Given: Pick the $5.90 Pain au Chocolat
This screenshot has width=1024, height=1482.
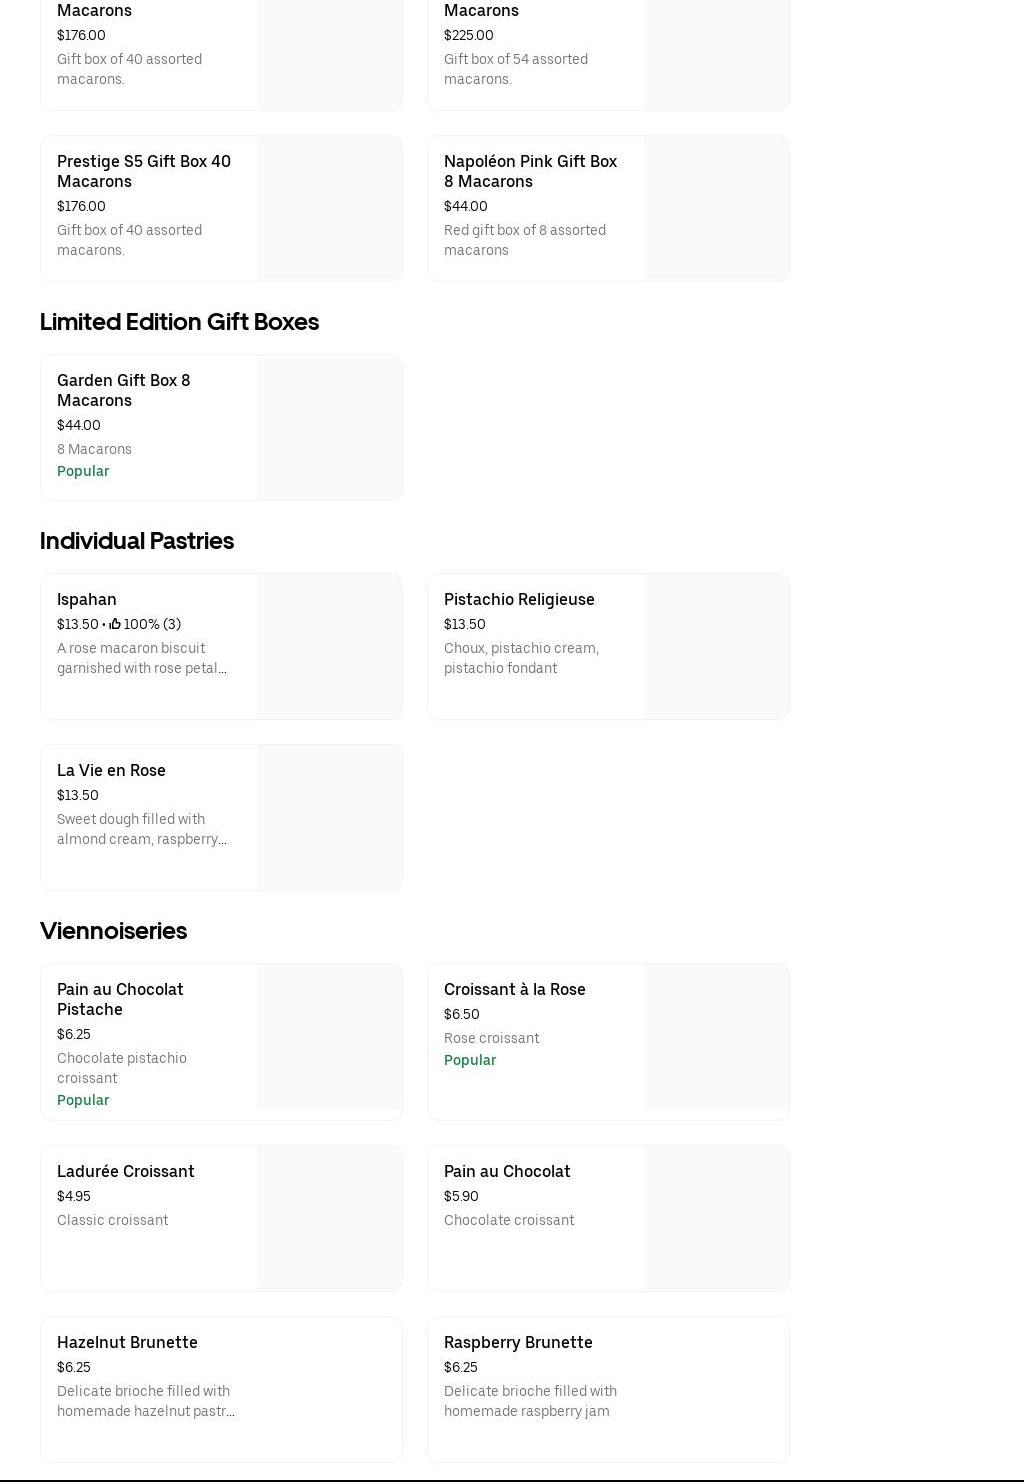Looking at the screenshot, I should point(507,1172).
